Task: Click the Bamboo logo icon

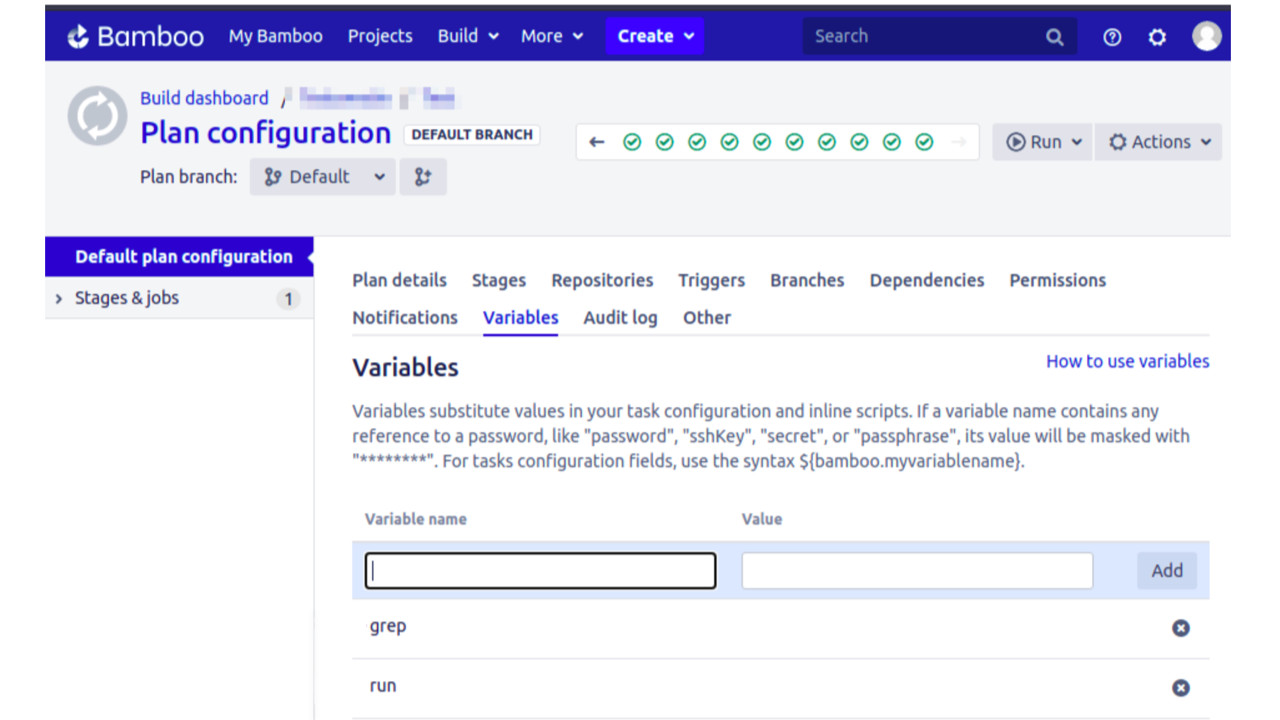Action: point(78,37)
